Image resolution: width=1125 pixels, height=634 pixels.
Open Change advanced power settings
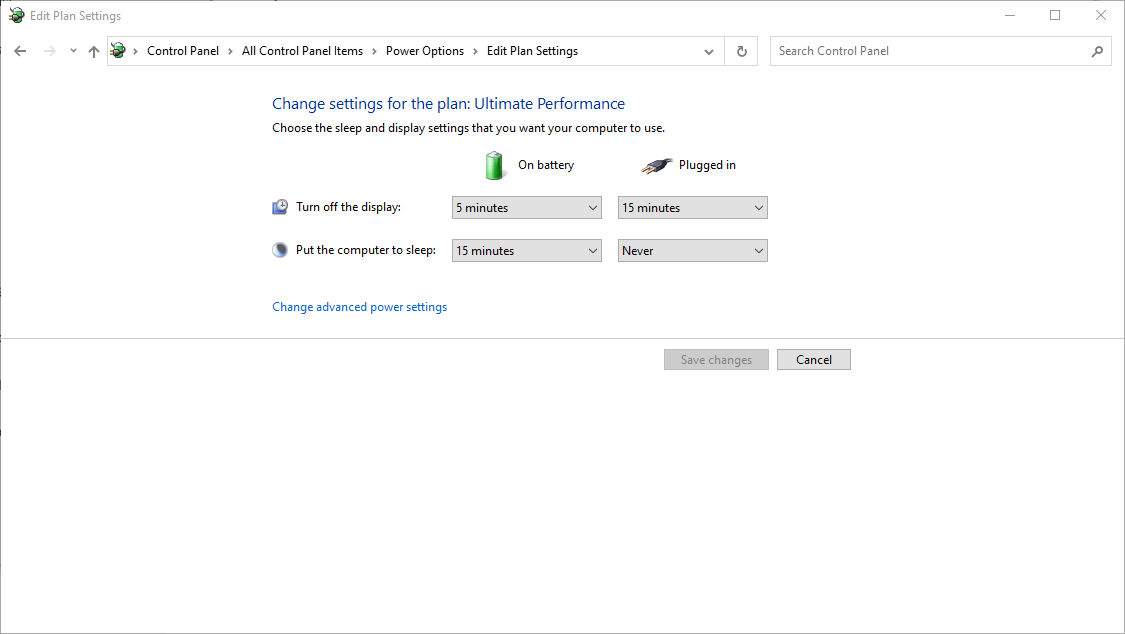[359, 307]
